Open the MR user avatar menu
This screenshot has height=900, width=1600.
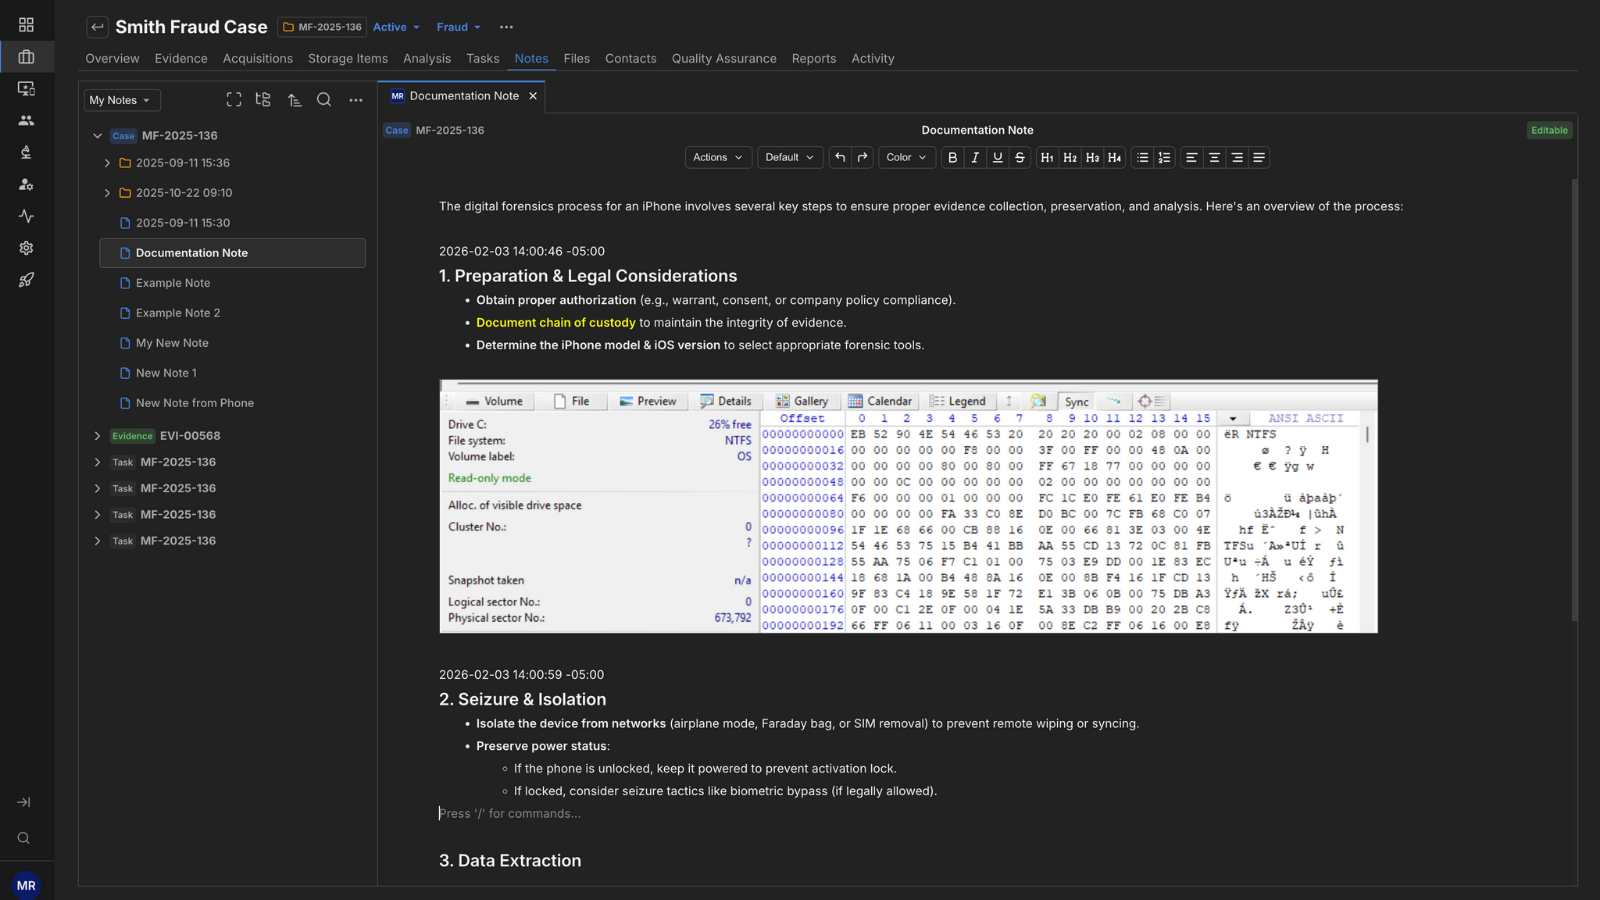pyautogui.click(x=26, y=885)
